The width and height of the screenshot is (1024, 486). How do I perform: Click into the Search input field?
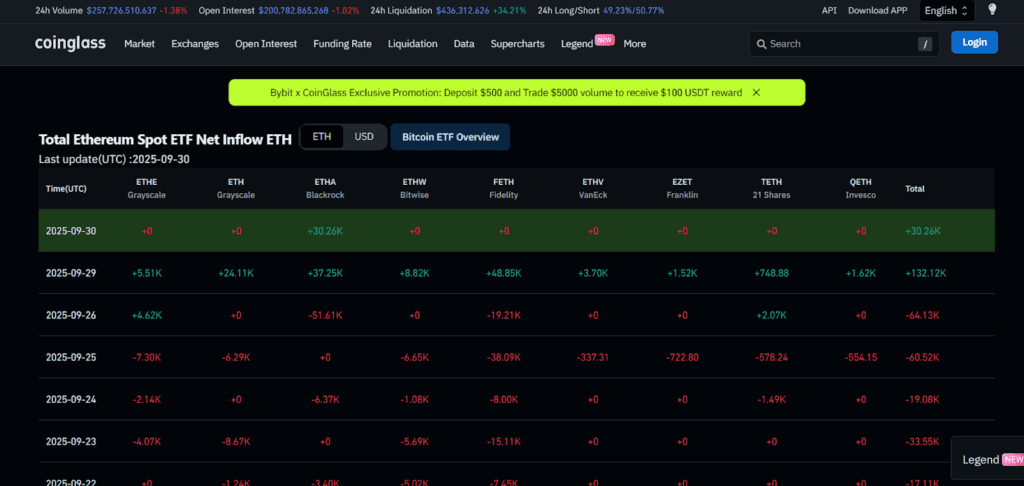tap(840, 44)
